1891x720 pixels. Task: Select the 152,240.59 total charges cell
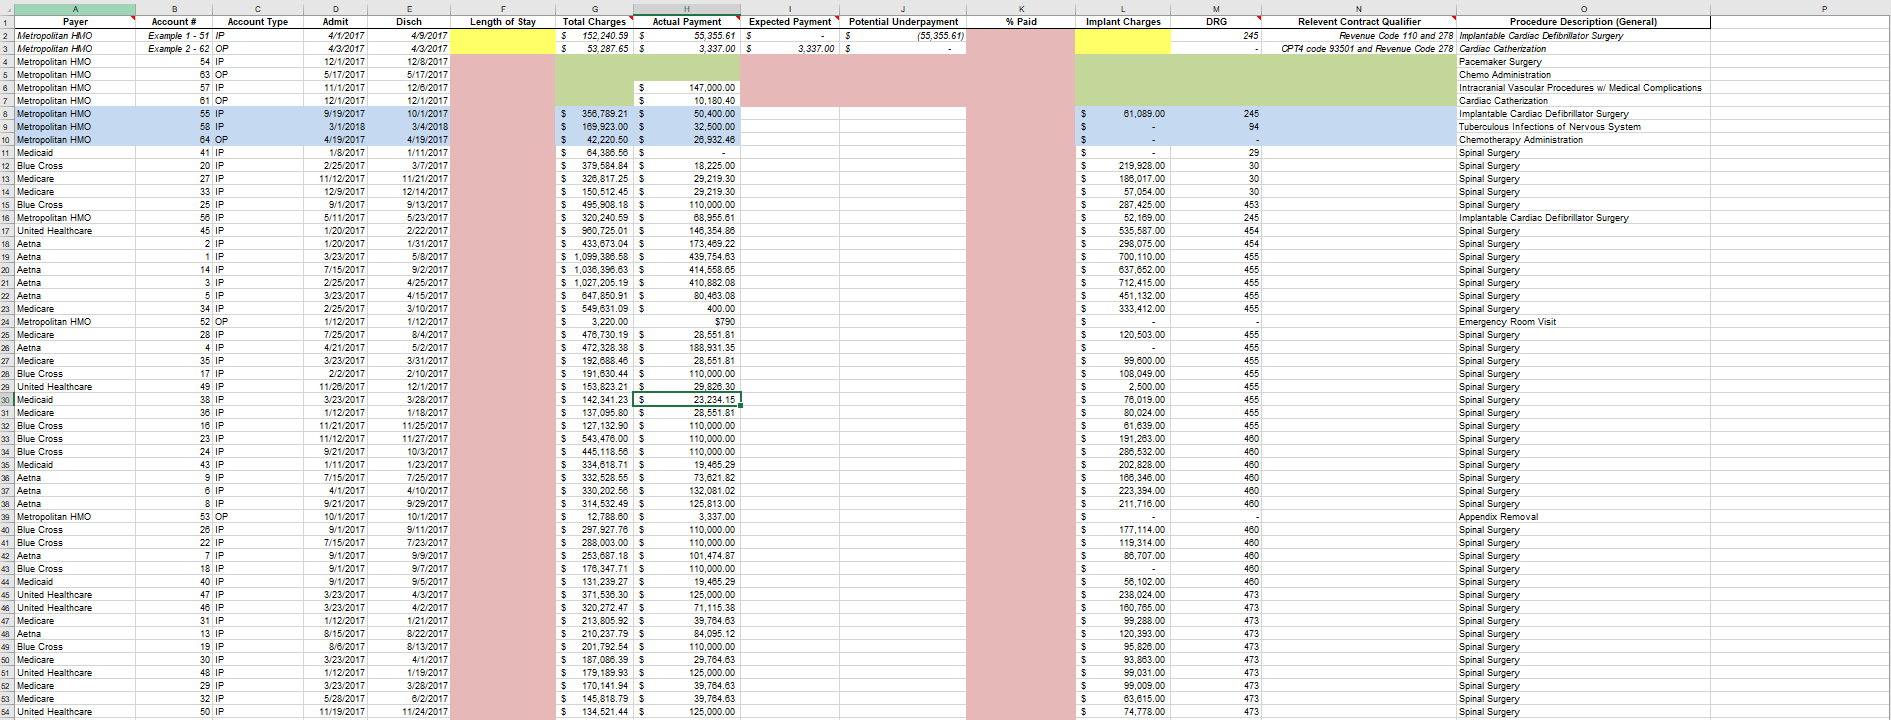point(594,36)
